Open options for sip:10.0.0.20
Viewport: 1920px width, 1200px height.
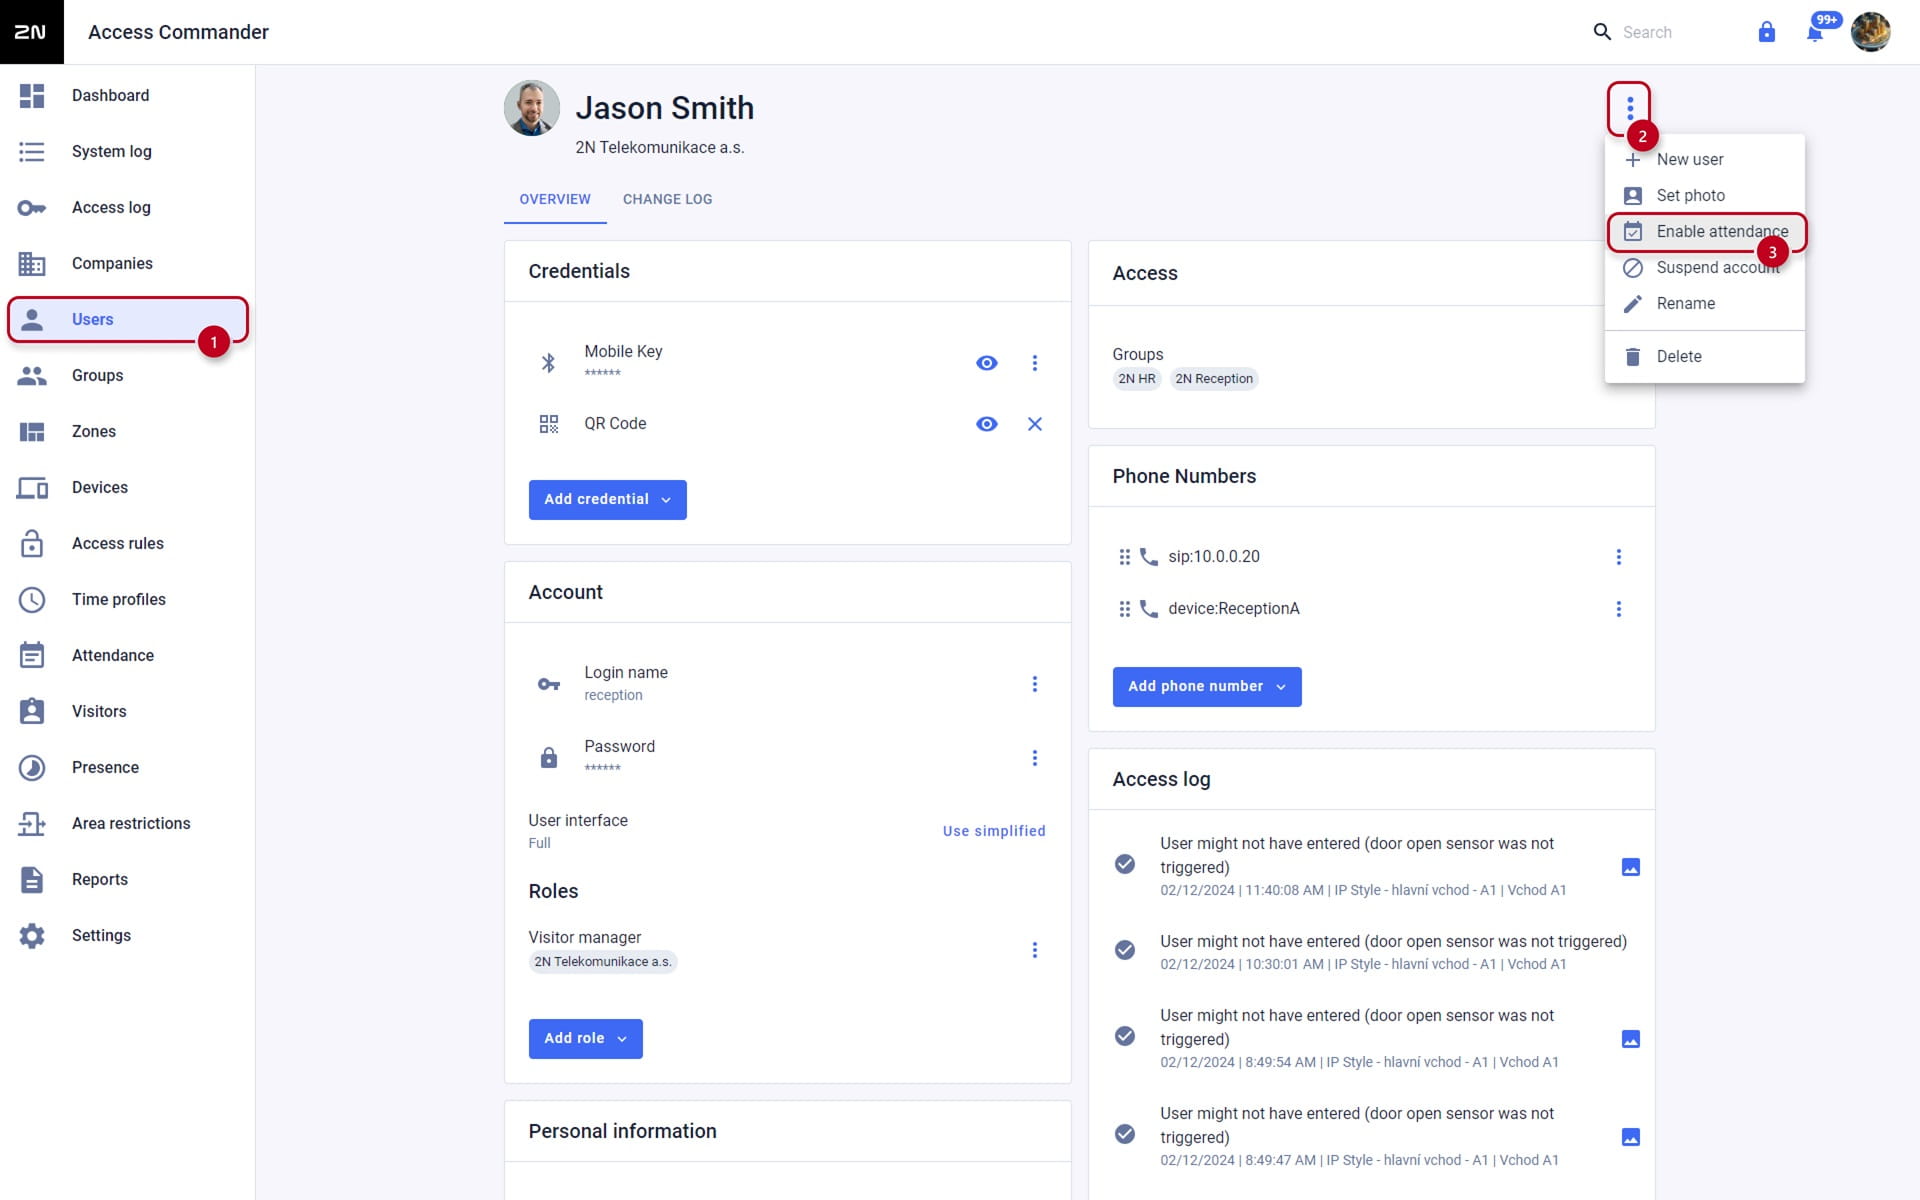coord(1619,557)
